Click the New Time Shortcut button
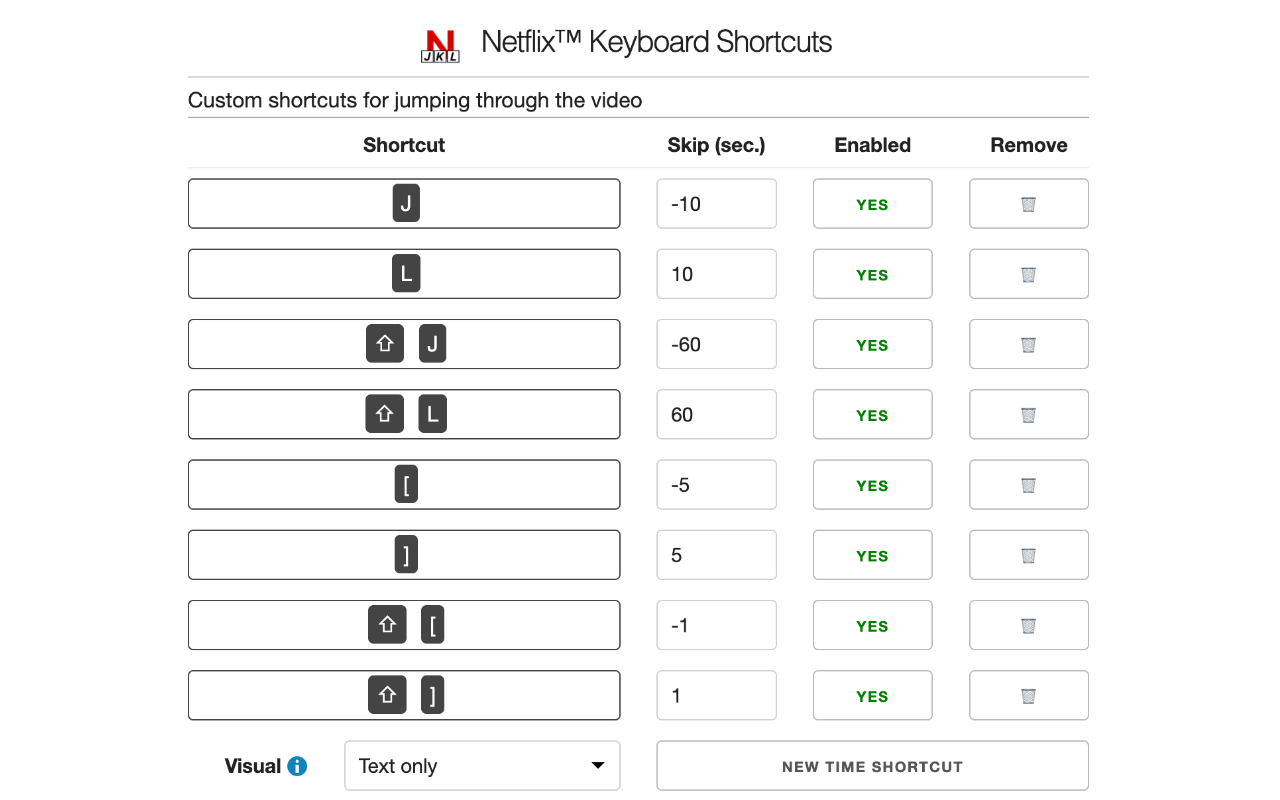The height and width of the screenshot is (800, 1280). [x=872, y=765]
